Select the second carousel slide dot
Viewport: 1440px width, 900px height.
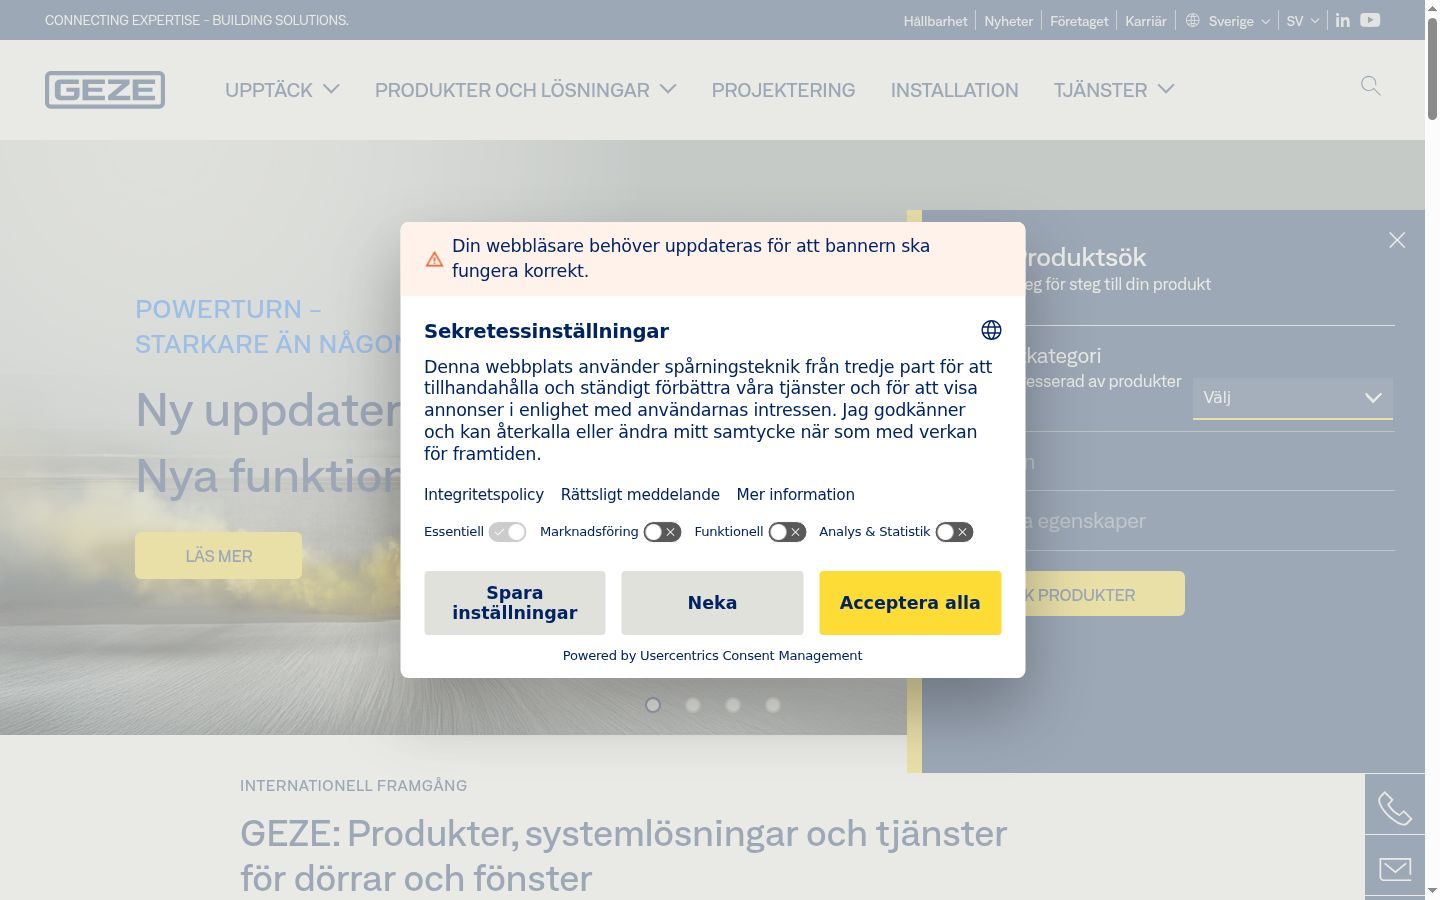tap(693, 705)
